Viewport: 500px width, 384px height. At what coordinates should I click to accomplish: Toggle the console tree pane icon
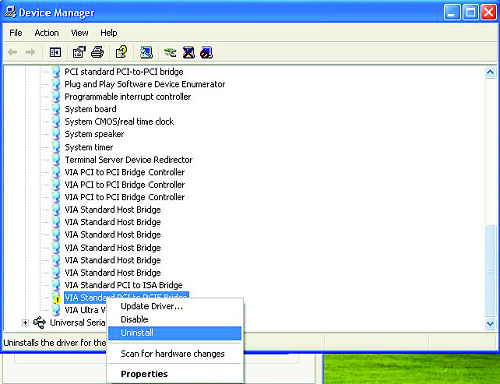pos(55,52)
